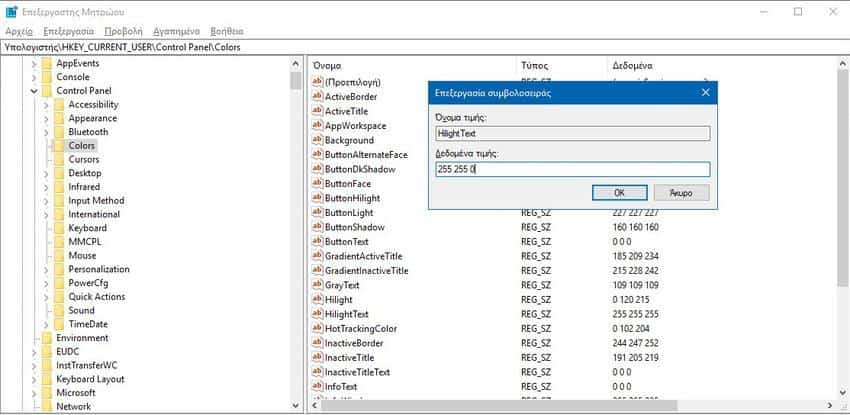Select the Bluetooth folder icon
The height and width of the screenshot is (415, 850).
[59, 132]
